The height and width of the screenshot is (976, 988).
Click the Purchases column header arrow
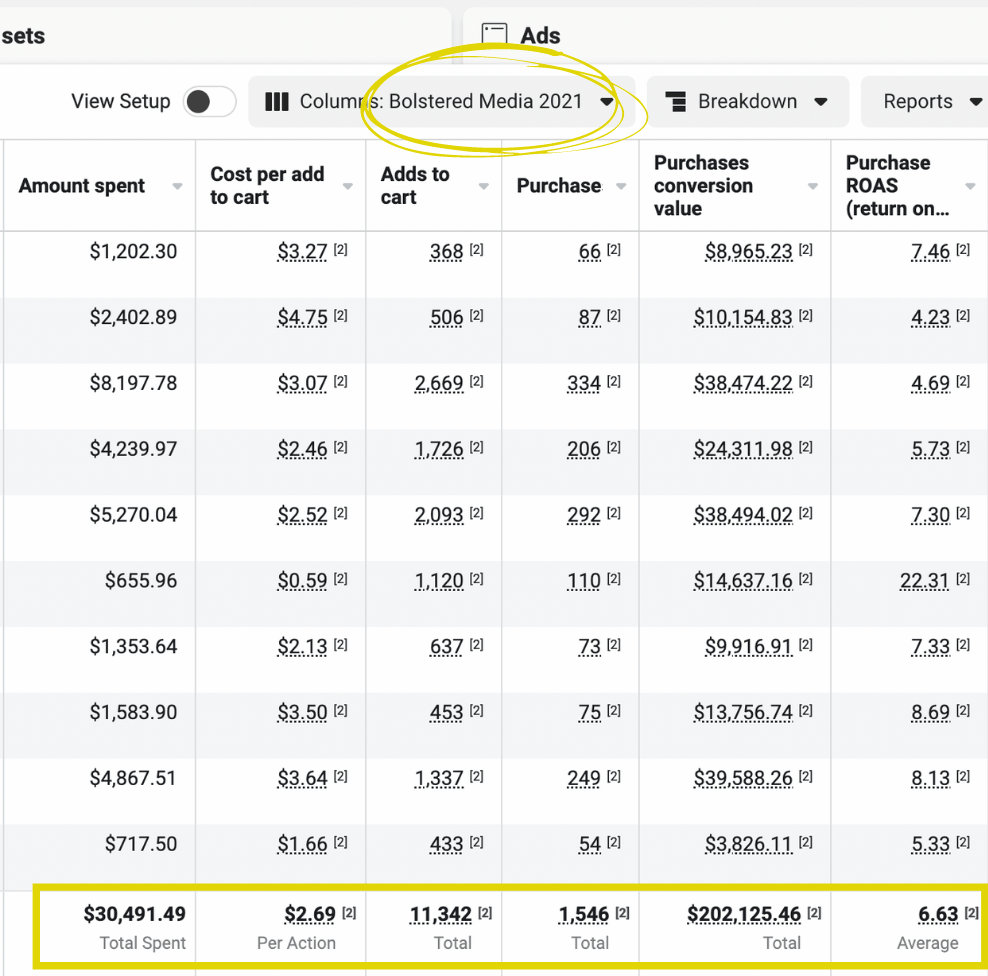[621, 186]
